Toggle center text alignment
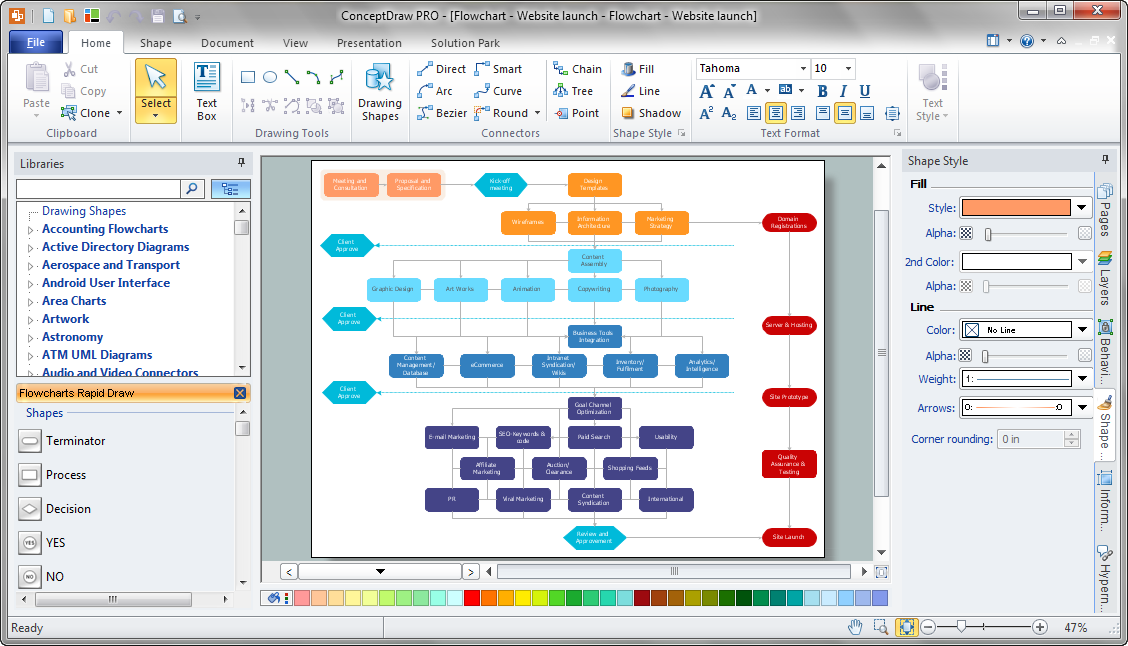This screenshot has width=1128, height=646. pyautogui.click(x=776, y=112)
